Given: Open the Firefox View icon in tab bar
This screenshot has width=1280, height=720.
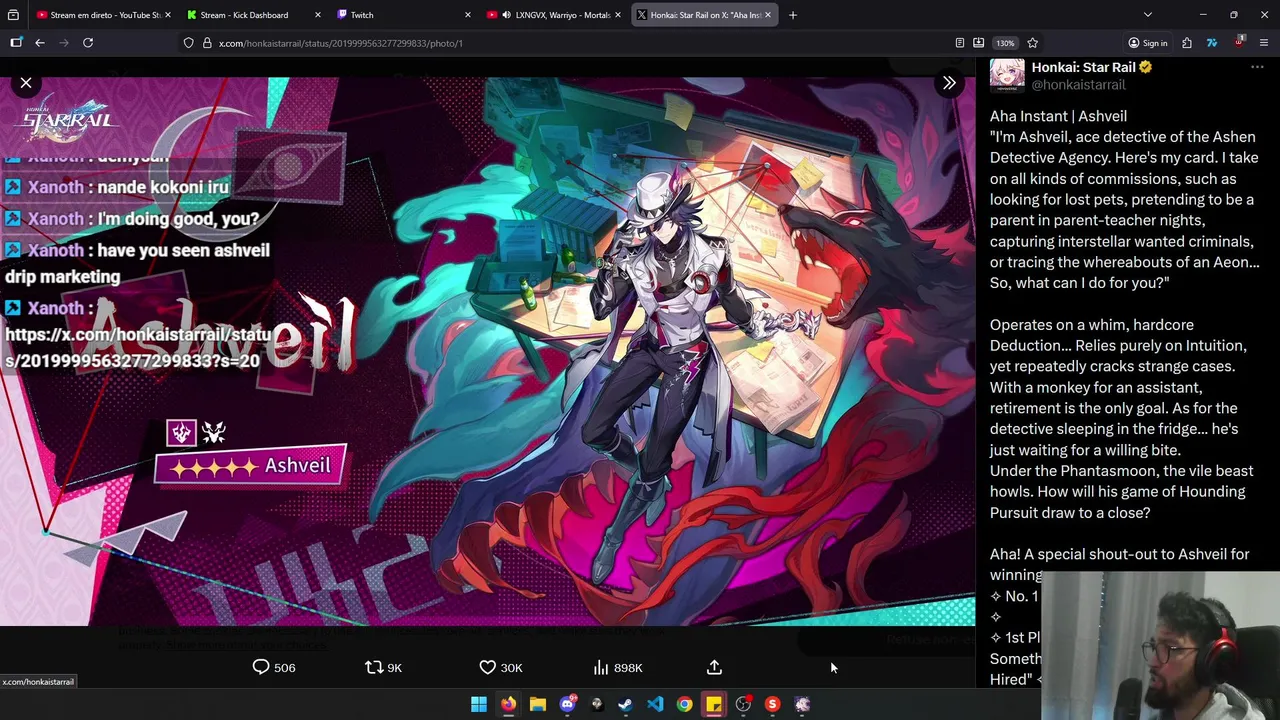Looking at the screenshot, I should tap(13, 15).
